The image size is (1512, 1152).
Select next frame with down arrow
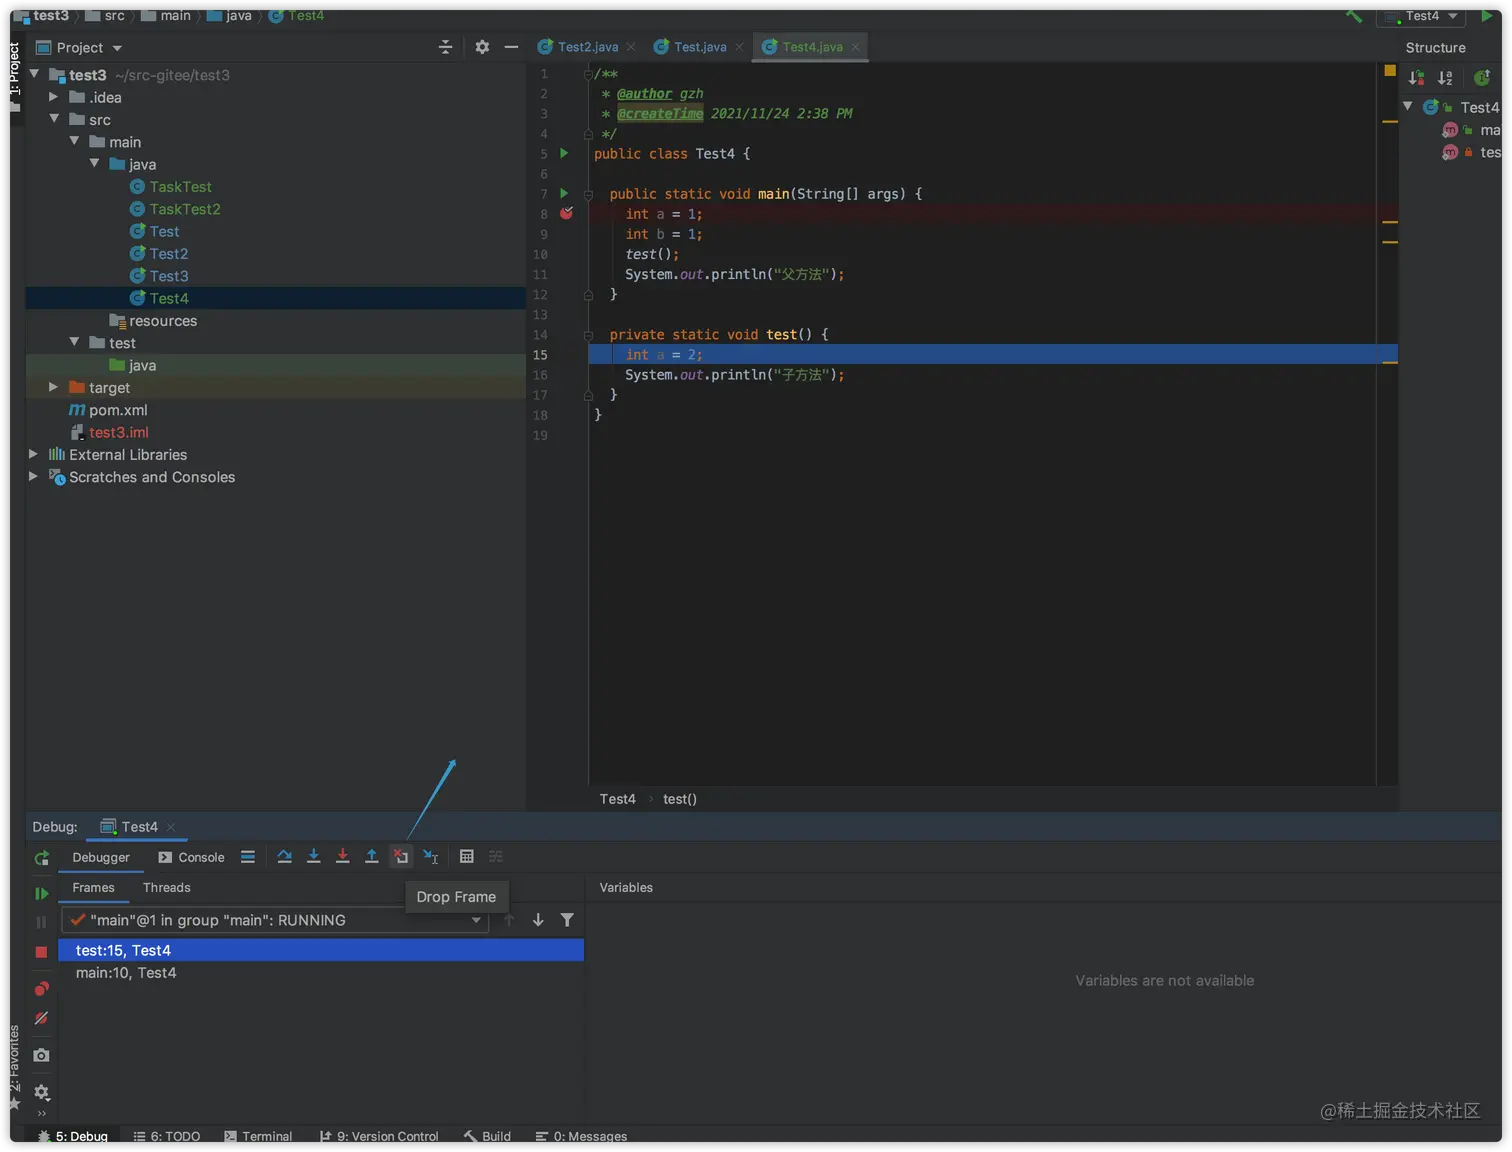538,920
